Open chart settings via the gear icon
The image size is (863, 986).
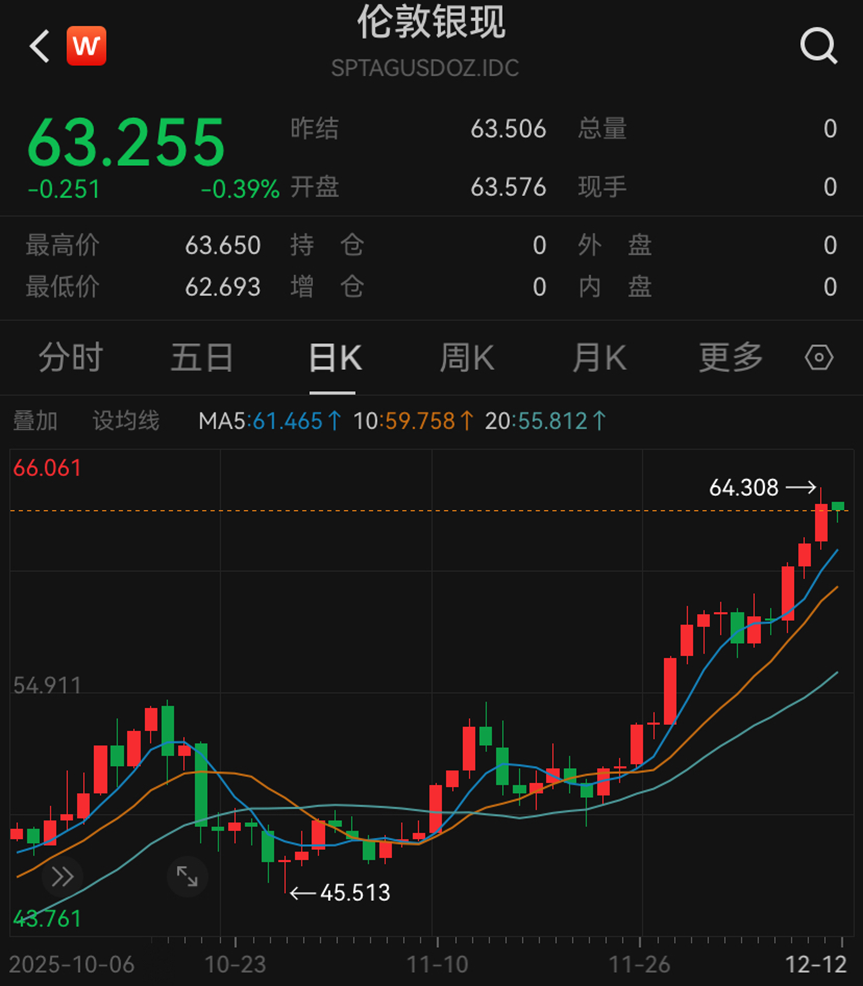(817, 357)
